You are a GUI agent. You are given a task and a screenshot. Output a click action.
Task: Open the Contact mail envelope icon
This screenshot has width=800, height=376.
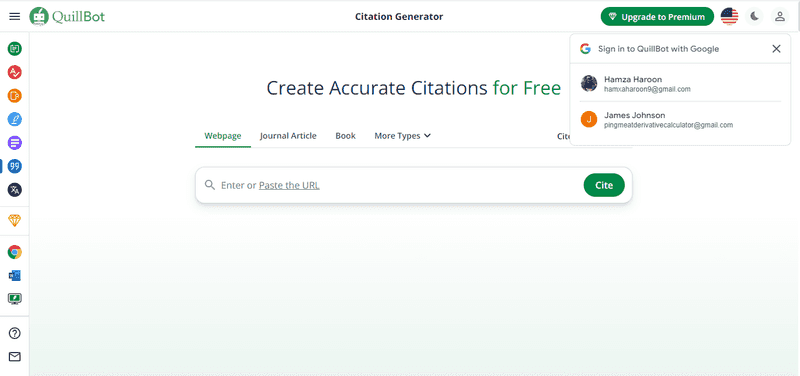[15, 357]
